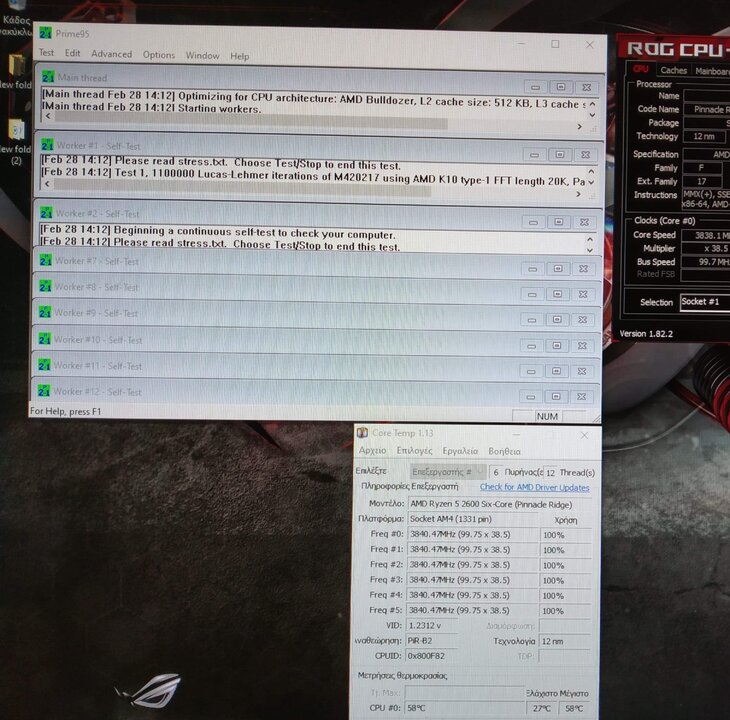The image size is (730, 720).
Task: Switch to CPU tab in ROG CPU-Z
Action: click(641, 69)
